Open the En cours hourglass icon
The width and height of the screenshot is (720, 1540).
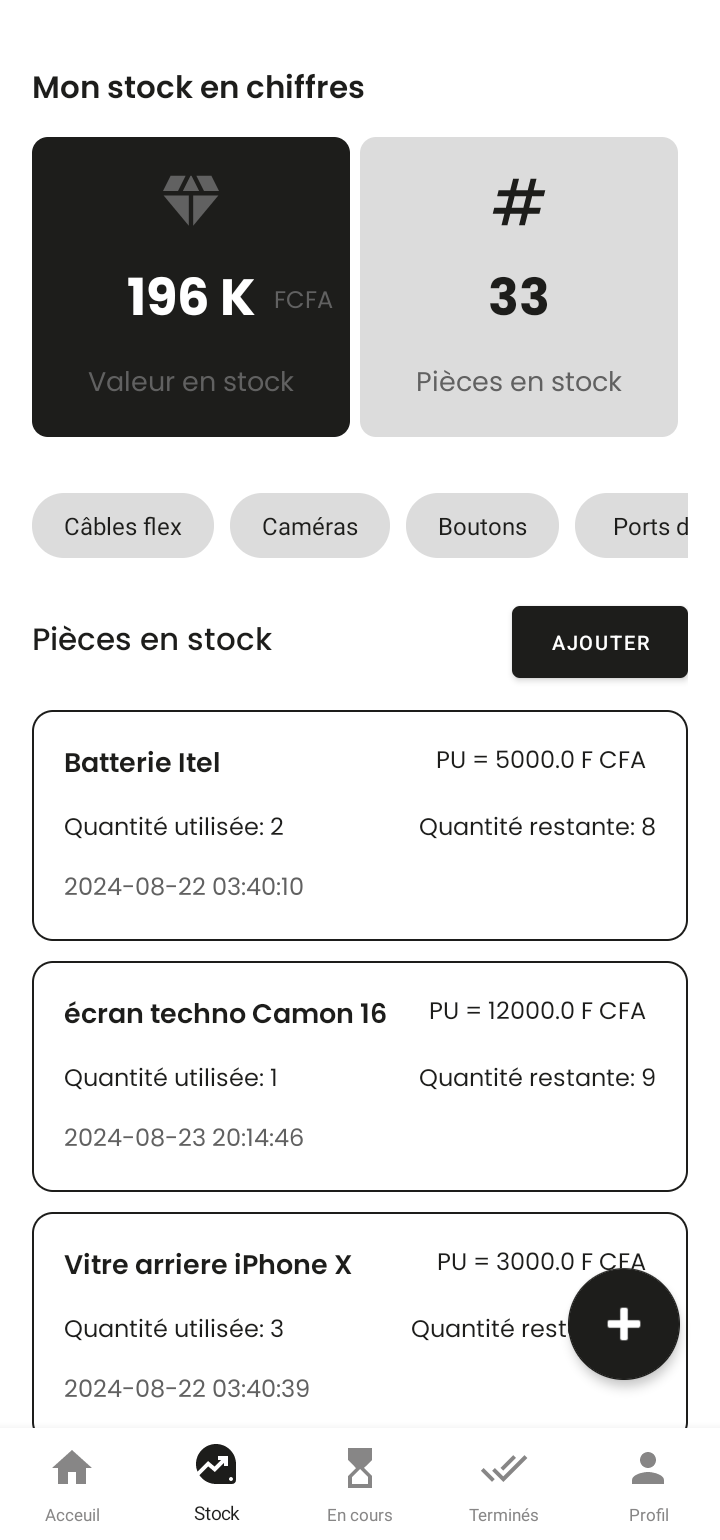pos(360,1468)
